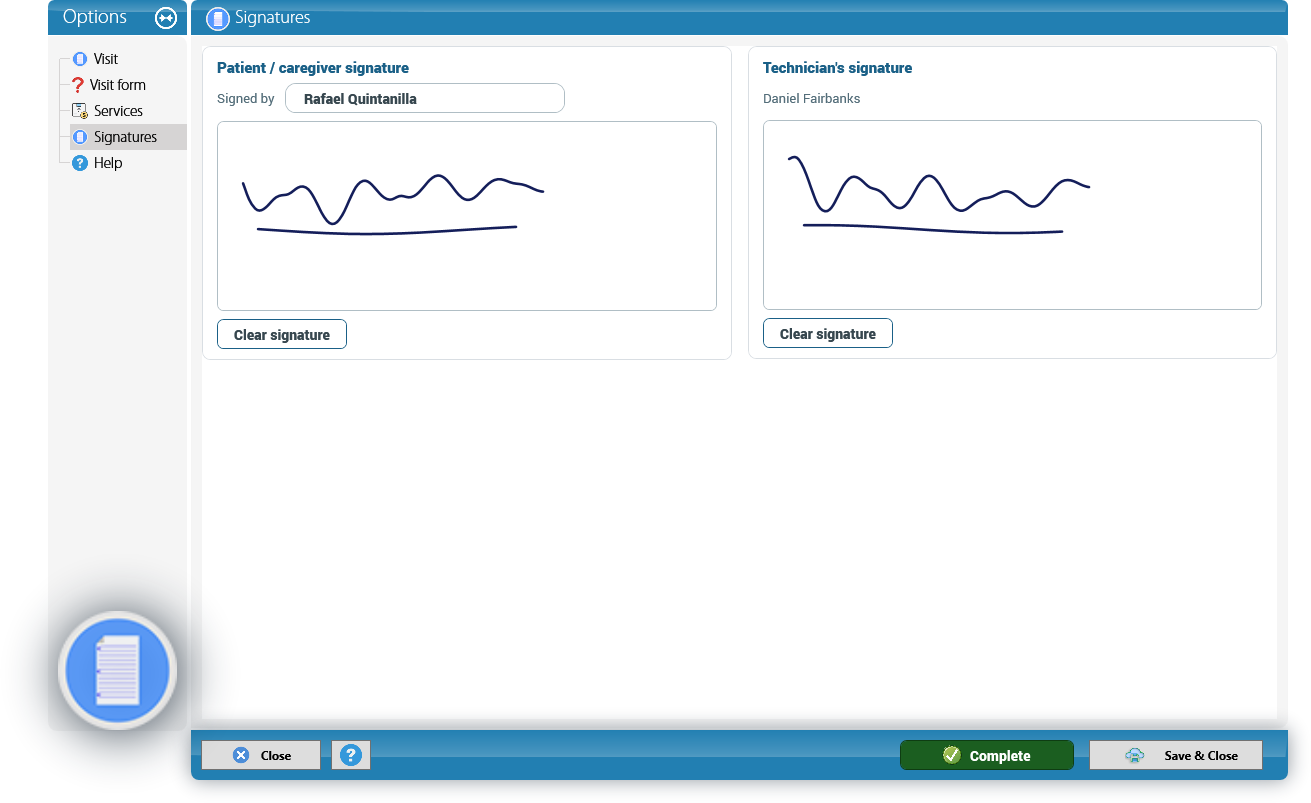The image size is (1311, 803).
Task: Click the Visit sidebar icon
Action: point(80,59)
